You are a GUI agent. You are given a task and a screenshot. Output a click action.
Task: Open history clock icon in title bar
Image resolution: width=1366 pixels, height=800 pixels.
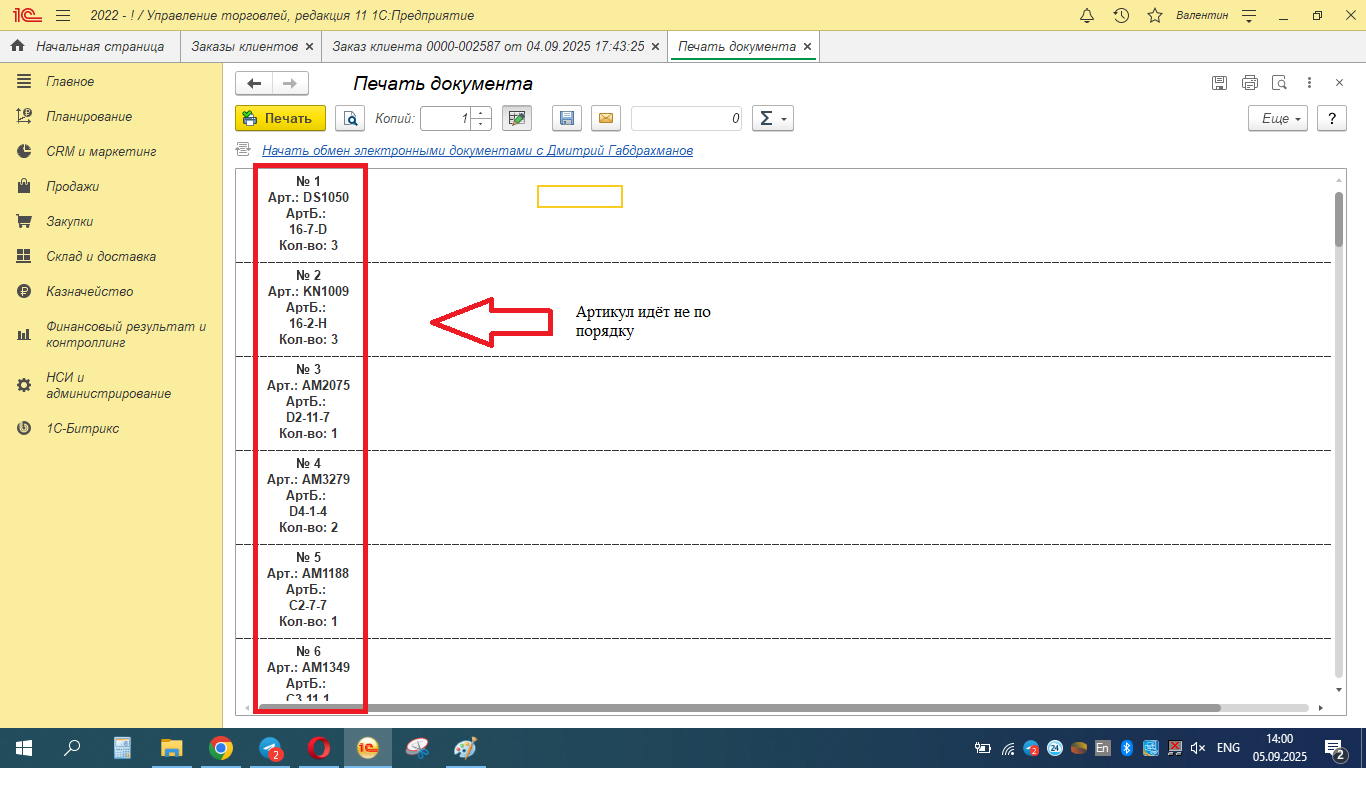coord(1121,15)
